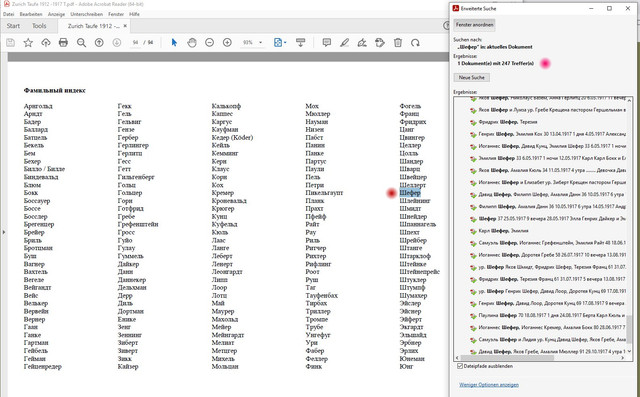The image size is (640, 397).
Task: Switch to the Tools tab
Action: coord(39,26)
